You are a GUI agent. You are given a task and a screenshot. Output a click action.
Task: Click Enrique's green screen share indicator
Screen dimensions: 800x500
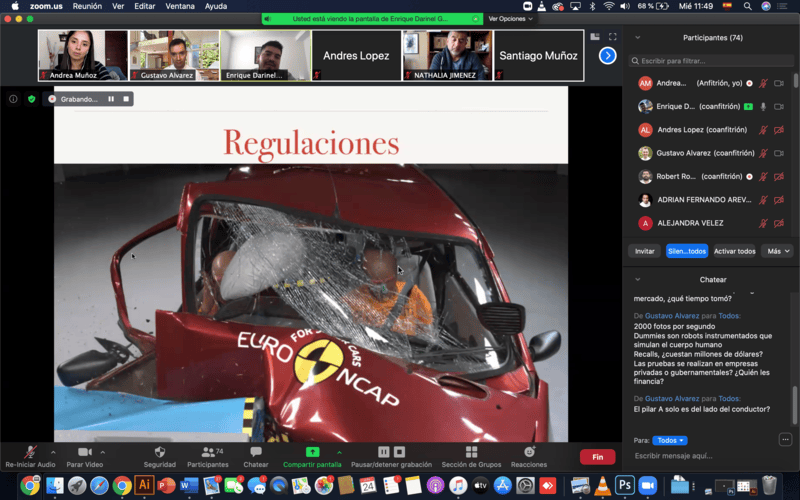click(x=748, y=107)
